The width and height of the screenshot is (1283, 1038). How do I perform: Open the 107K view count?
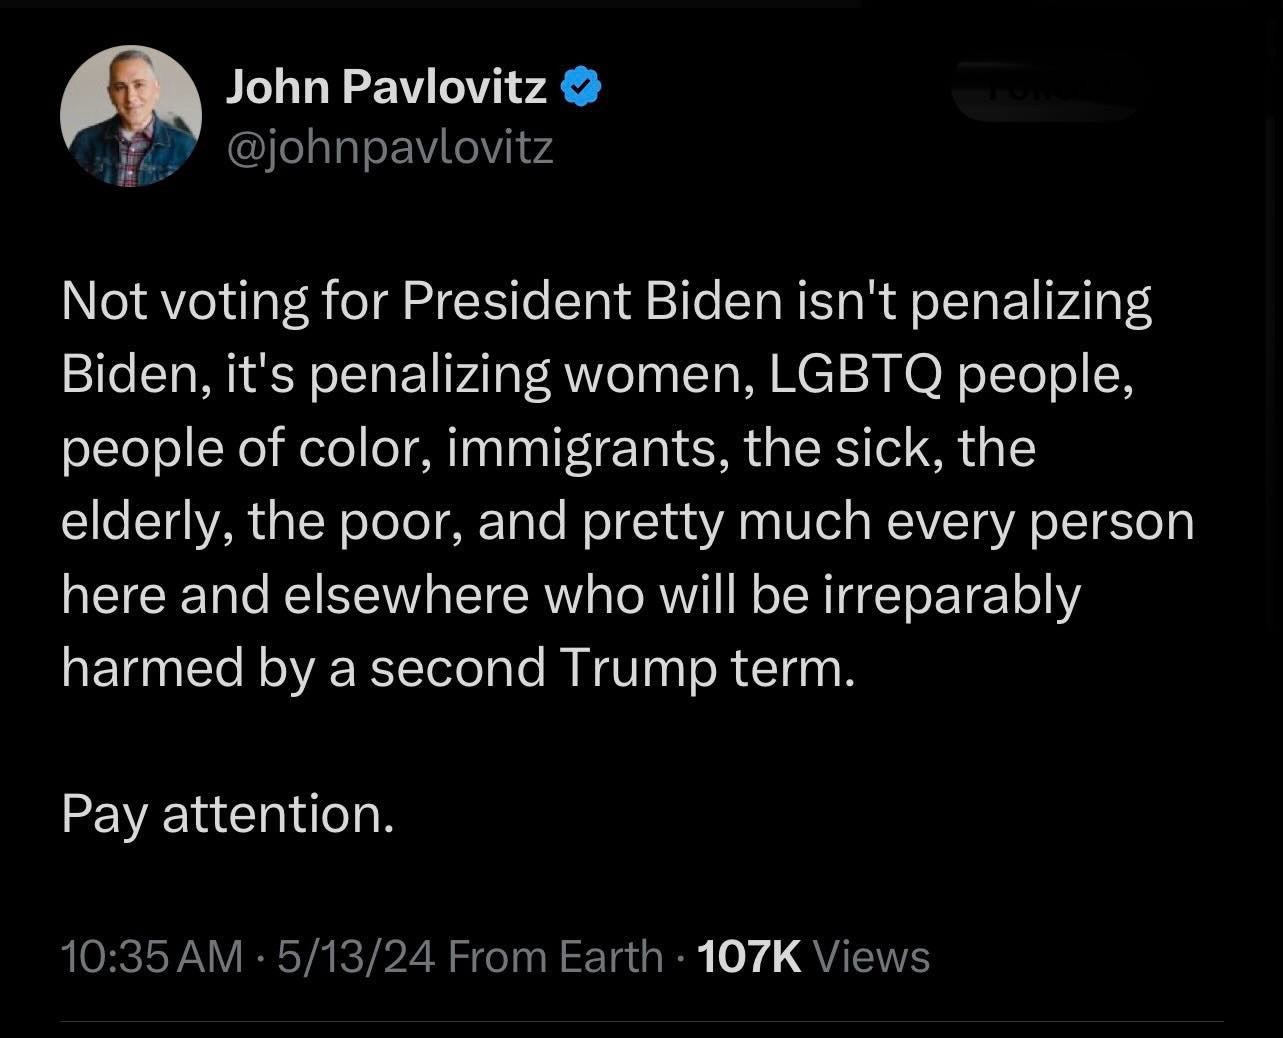pyautogui.click(x=749, y=957)
